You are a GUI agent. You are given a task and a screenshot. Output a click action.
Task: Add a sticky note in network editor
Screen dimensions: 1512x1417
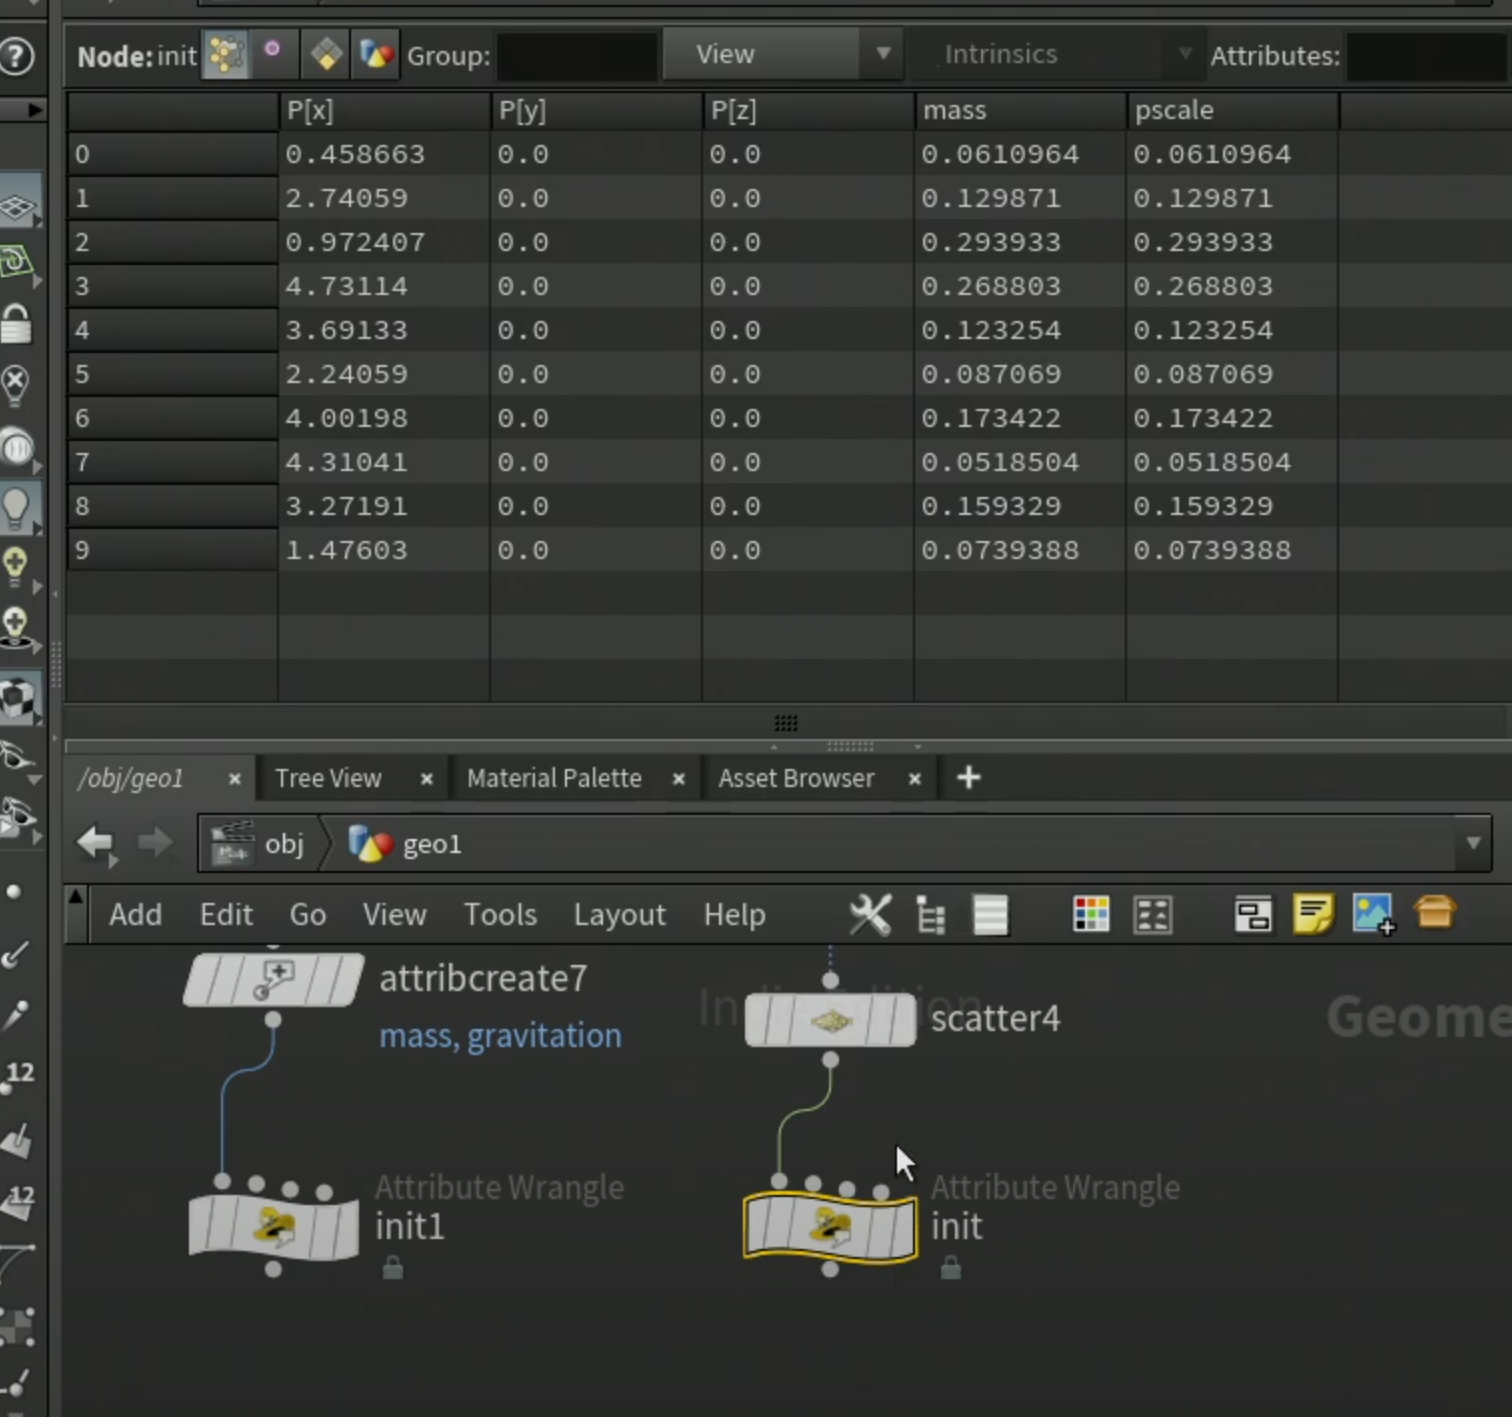point(1313,914)
